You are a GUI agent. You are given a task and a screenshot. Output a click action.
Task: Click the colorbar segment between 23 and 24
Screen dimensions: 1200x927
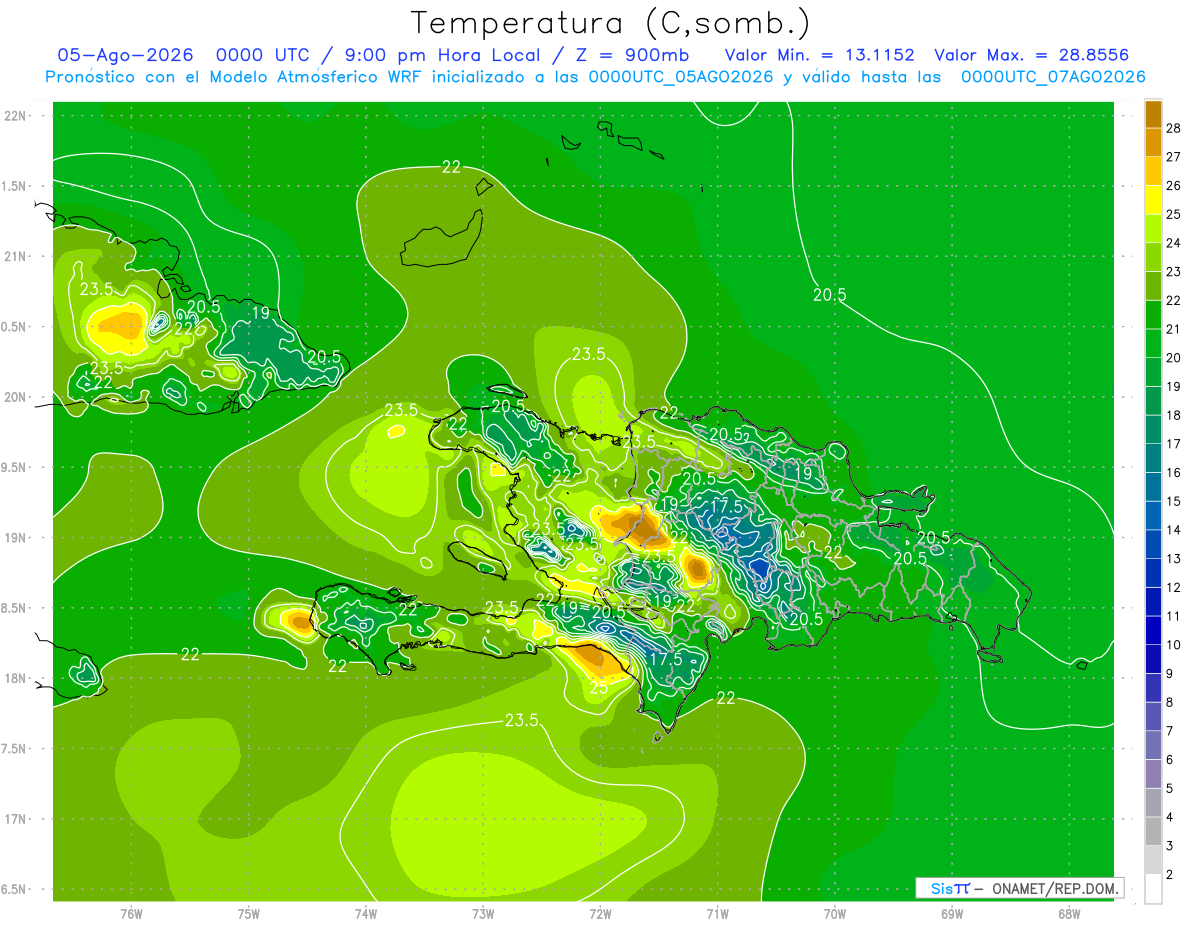coord(1153,258)
